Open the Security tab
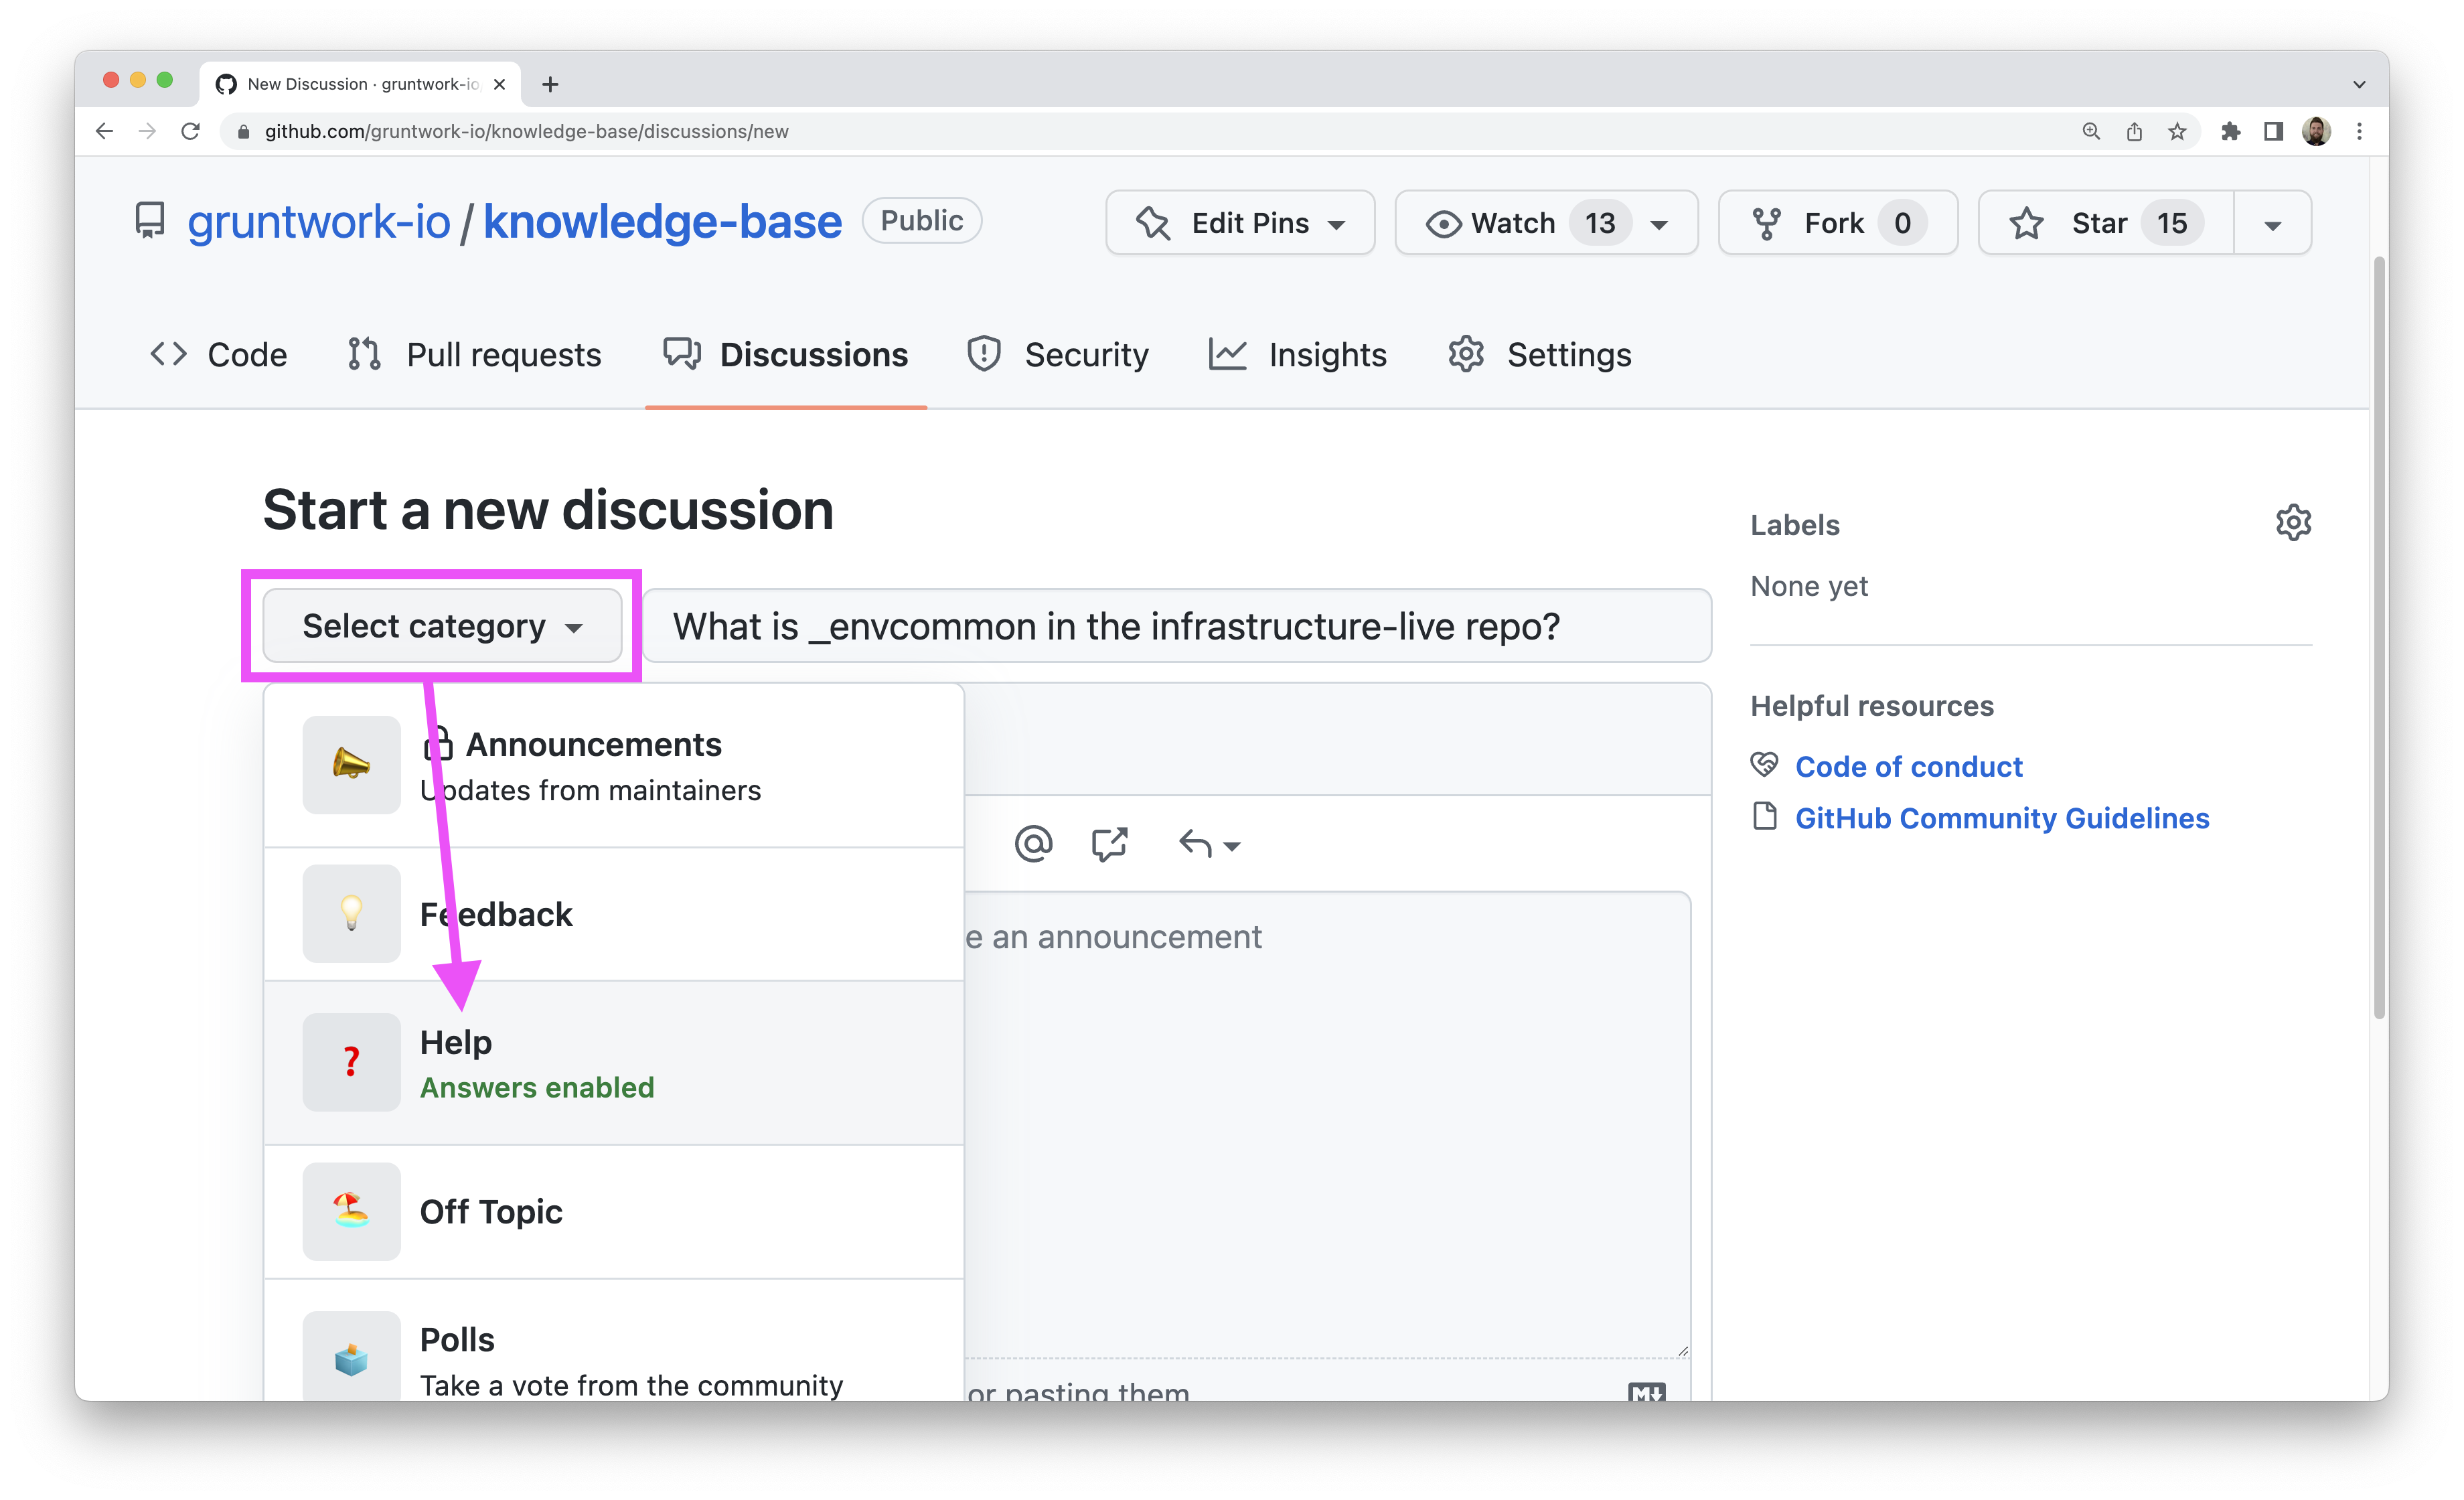The width and height of the screenshot is (2464, 1500). [1057, 354]
